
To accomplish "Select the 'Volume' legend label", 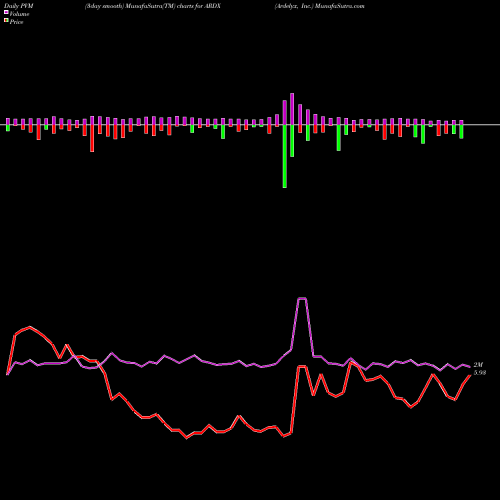I will 19,14.
